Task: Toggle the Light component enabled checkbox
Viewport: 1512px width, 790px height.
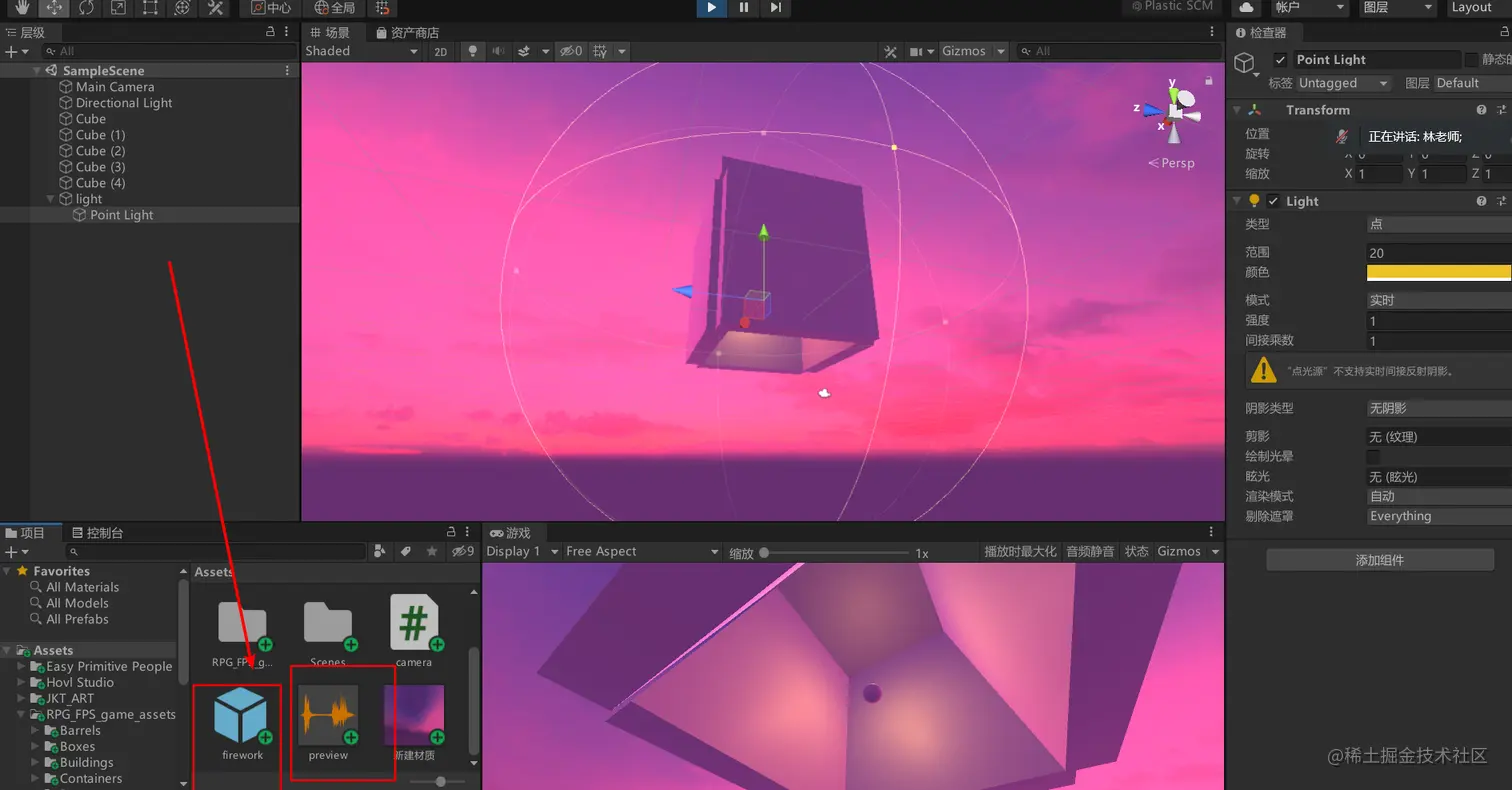Action: click(1273, 201)
